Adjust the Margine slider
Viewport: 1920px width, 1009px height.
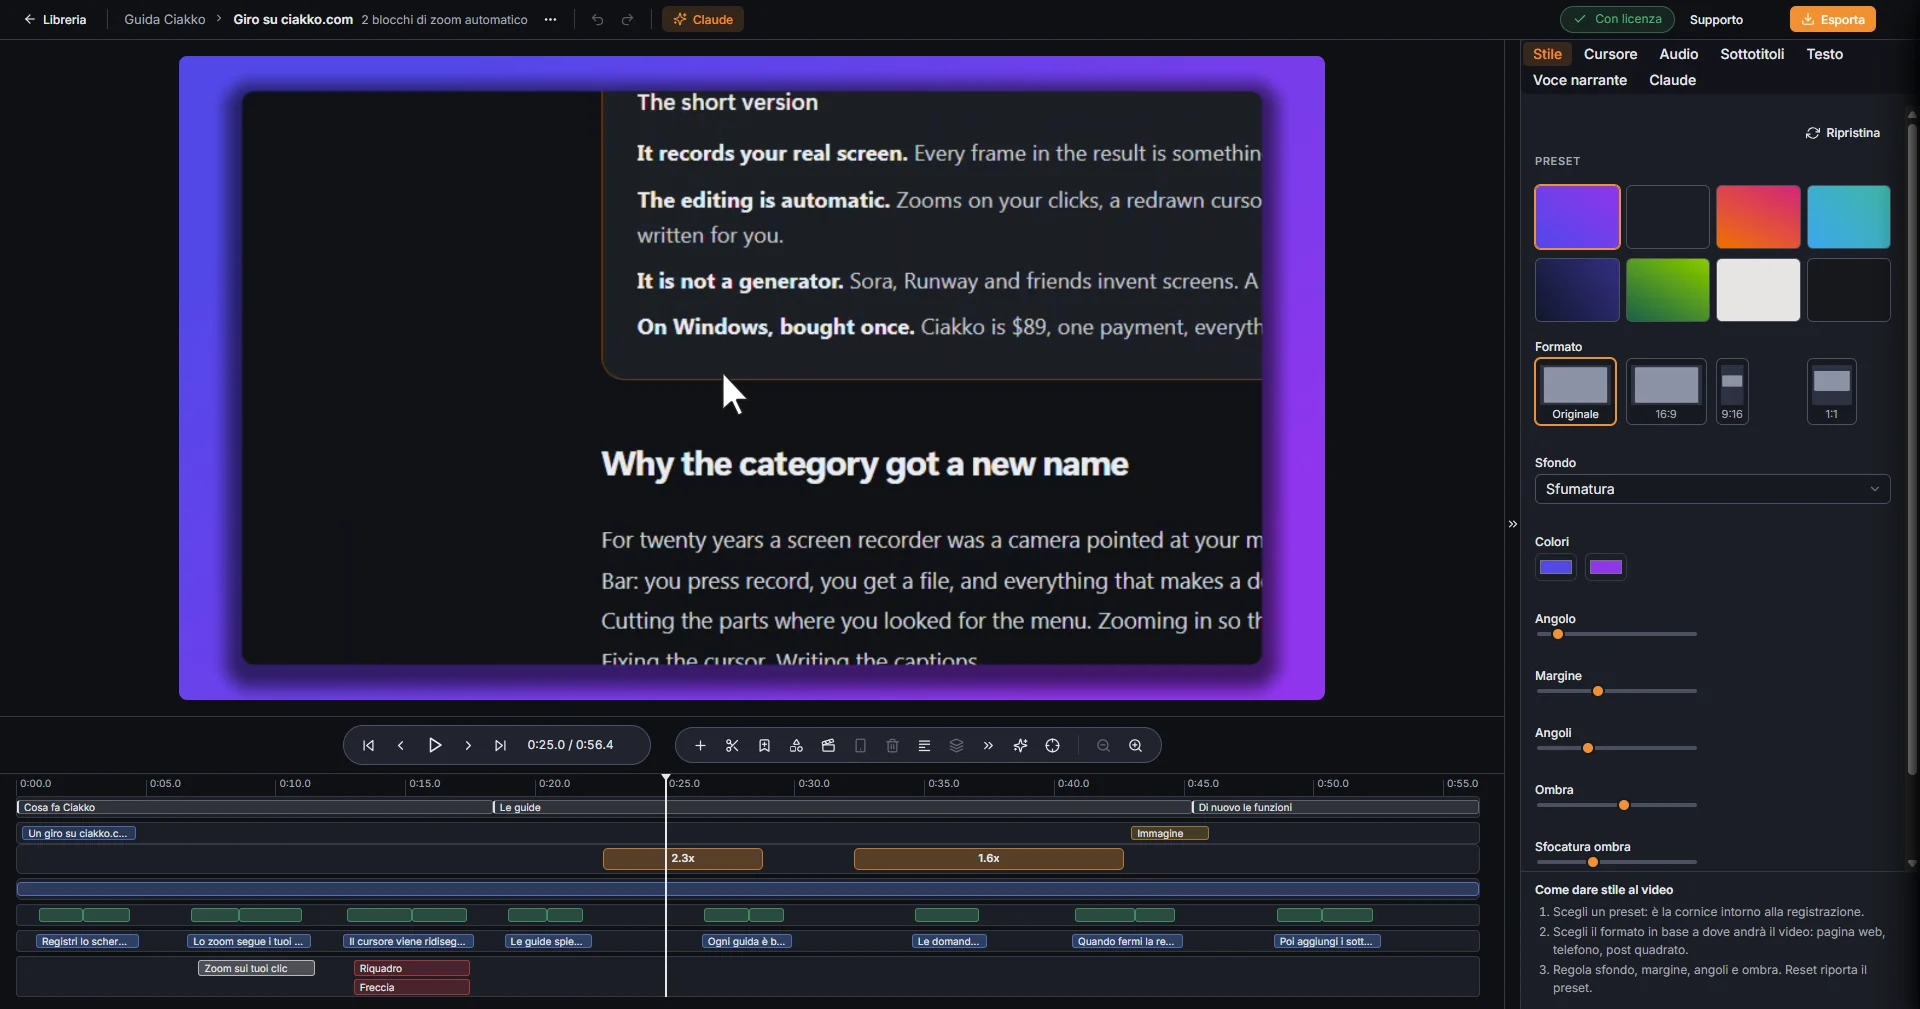point(1616,691)
